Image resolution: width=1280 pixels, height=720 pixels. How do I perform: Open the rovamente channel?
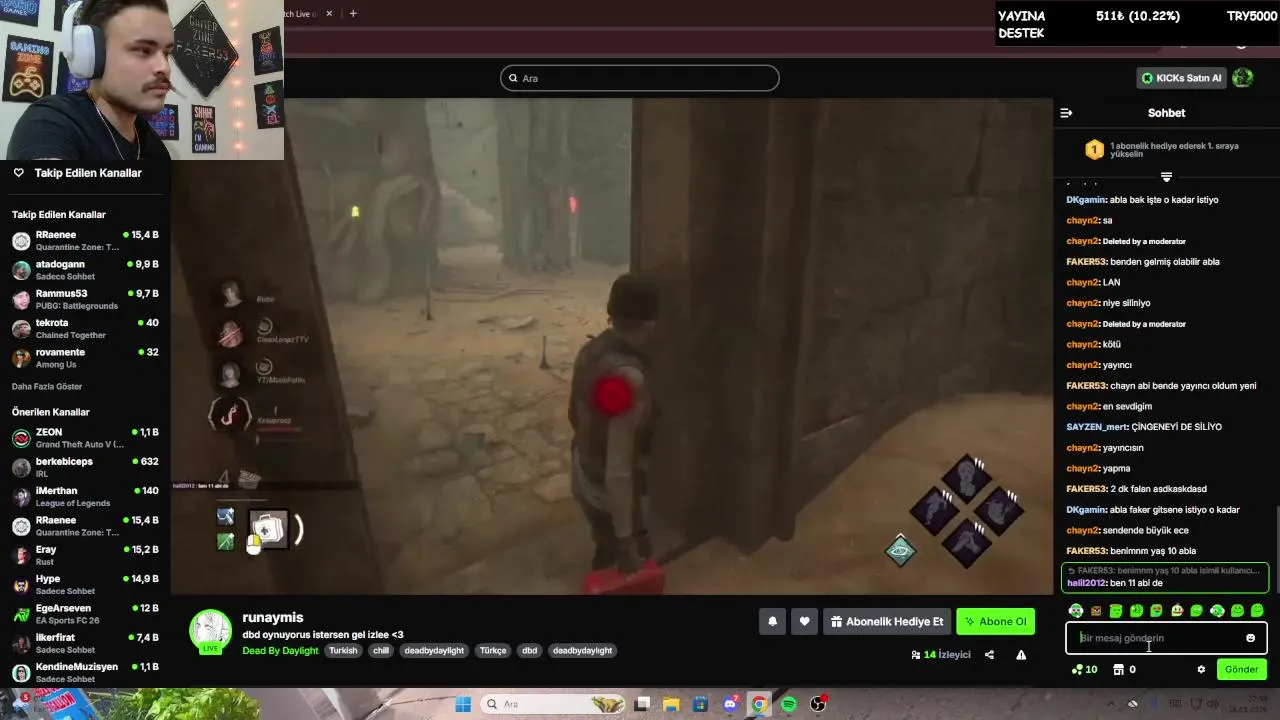click(85, 358)
